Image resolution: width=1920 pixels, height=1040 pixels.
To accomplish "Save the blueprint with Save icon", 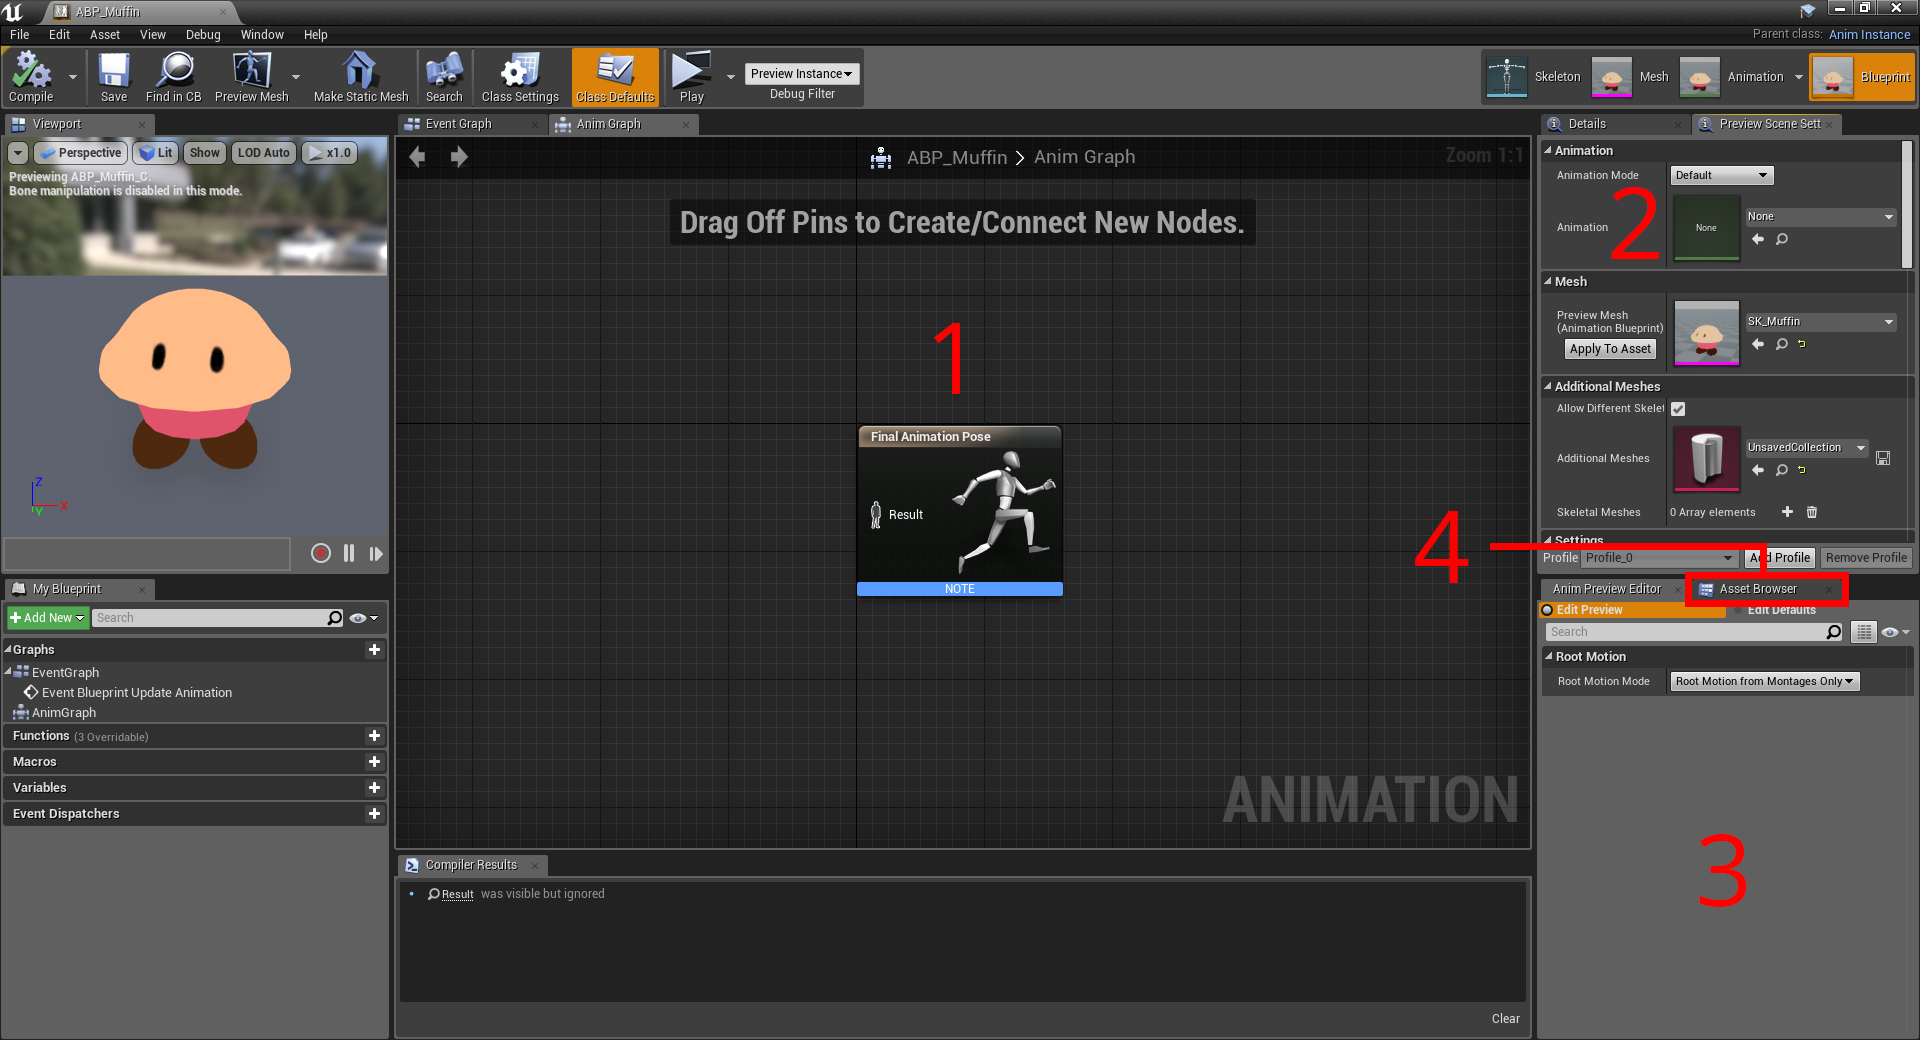I will coord(114,77).
